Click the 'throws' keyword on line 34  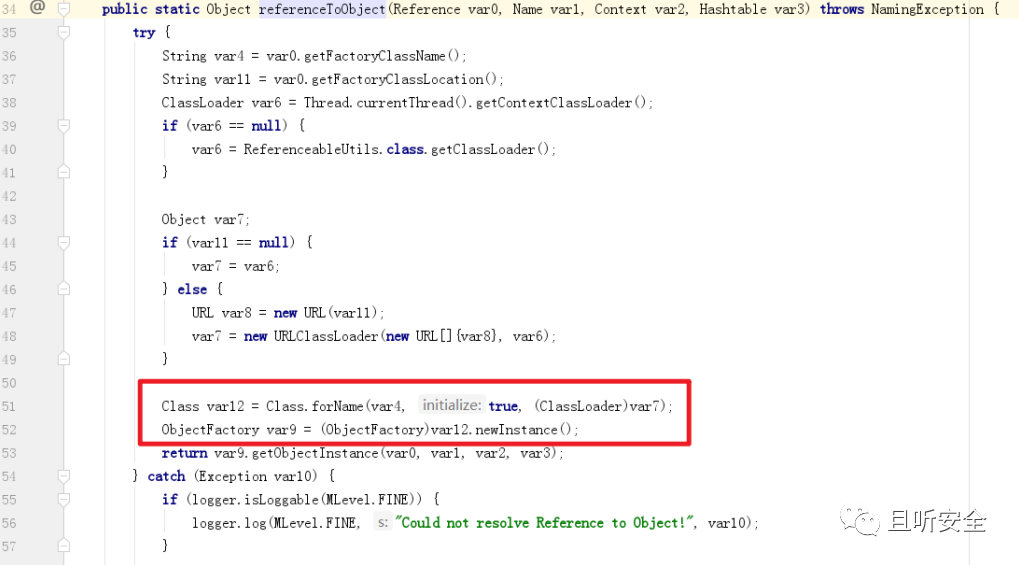coord(842,9)
